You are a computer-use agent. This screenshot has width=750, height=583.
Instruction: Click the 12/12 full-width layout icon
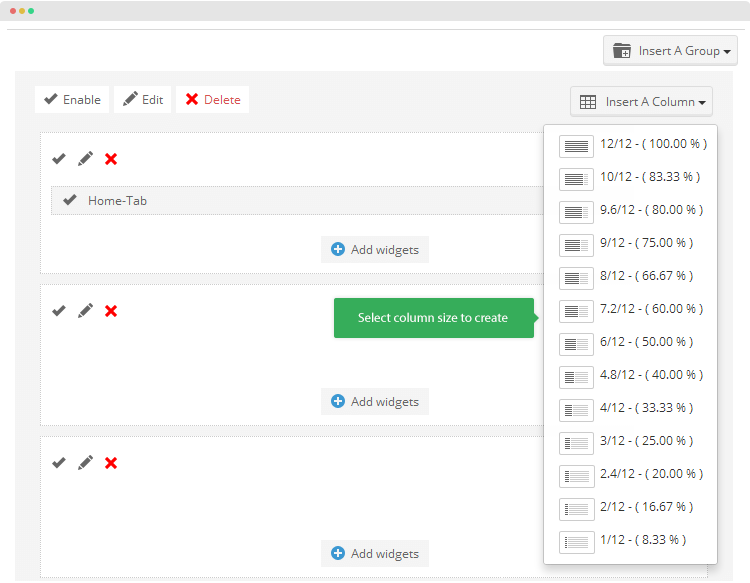point(576,146)
